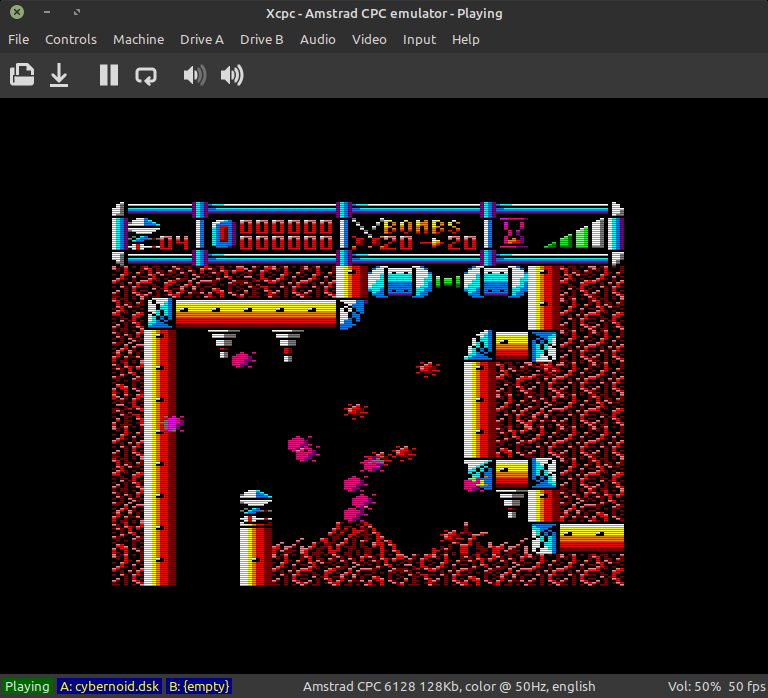Click the player ship on the pedestal
Viewport: 768px width, 698px height.
coord(256,507)
